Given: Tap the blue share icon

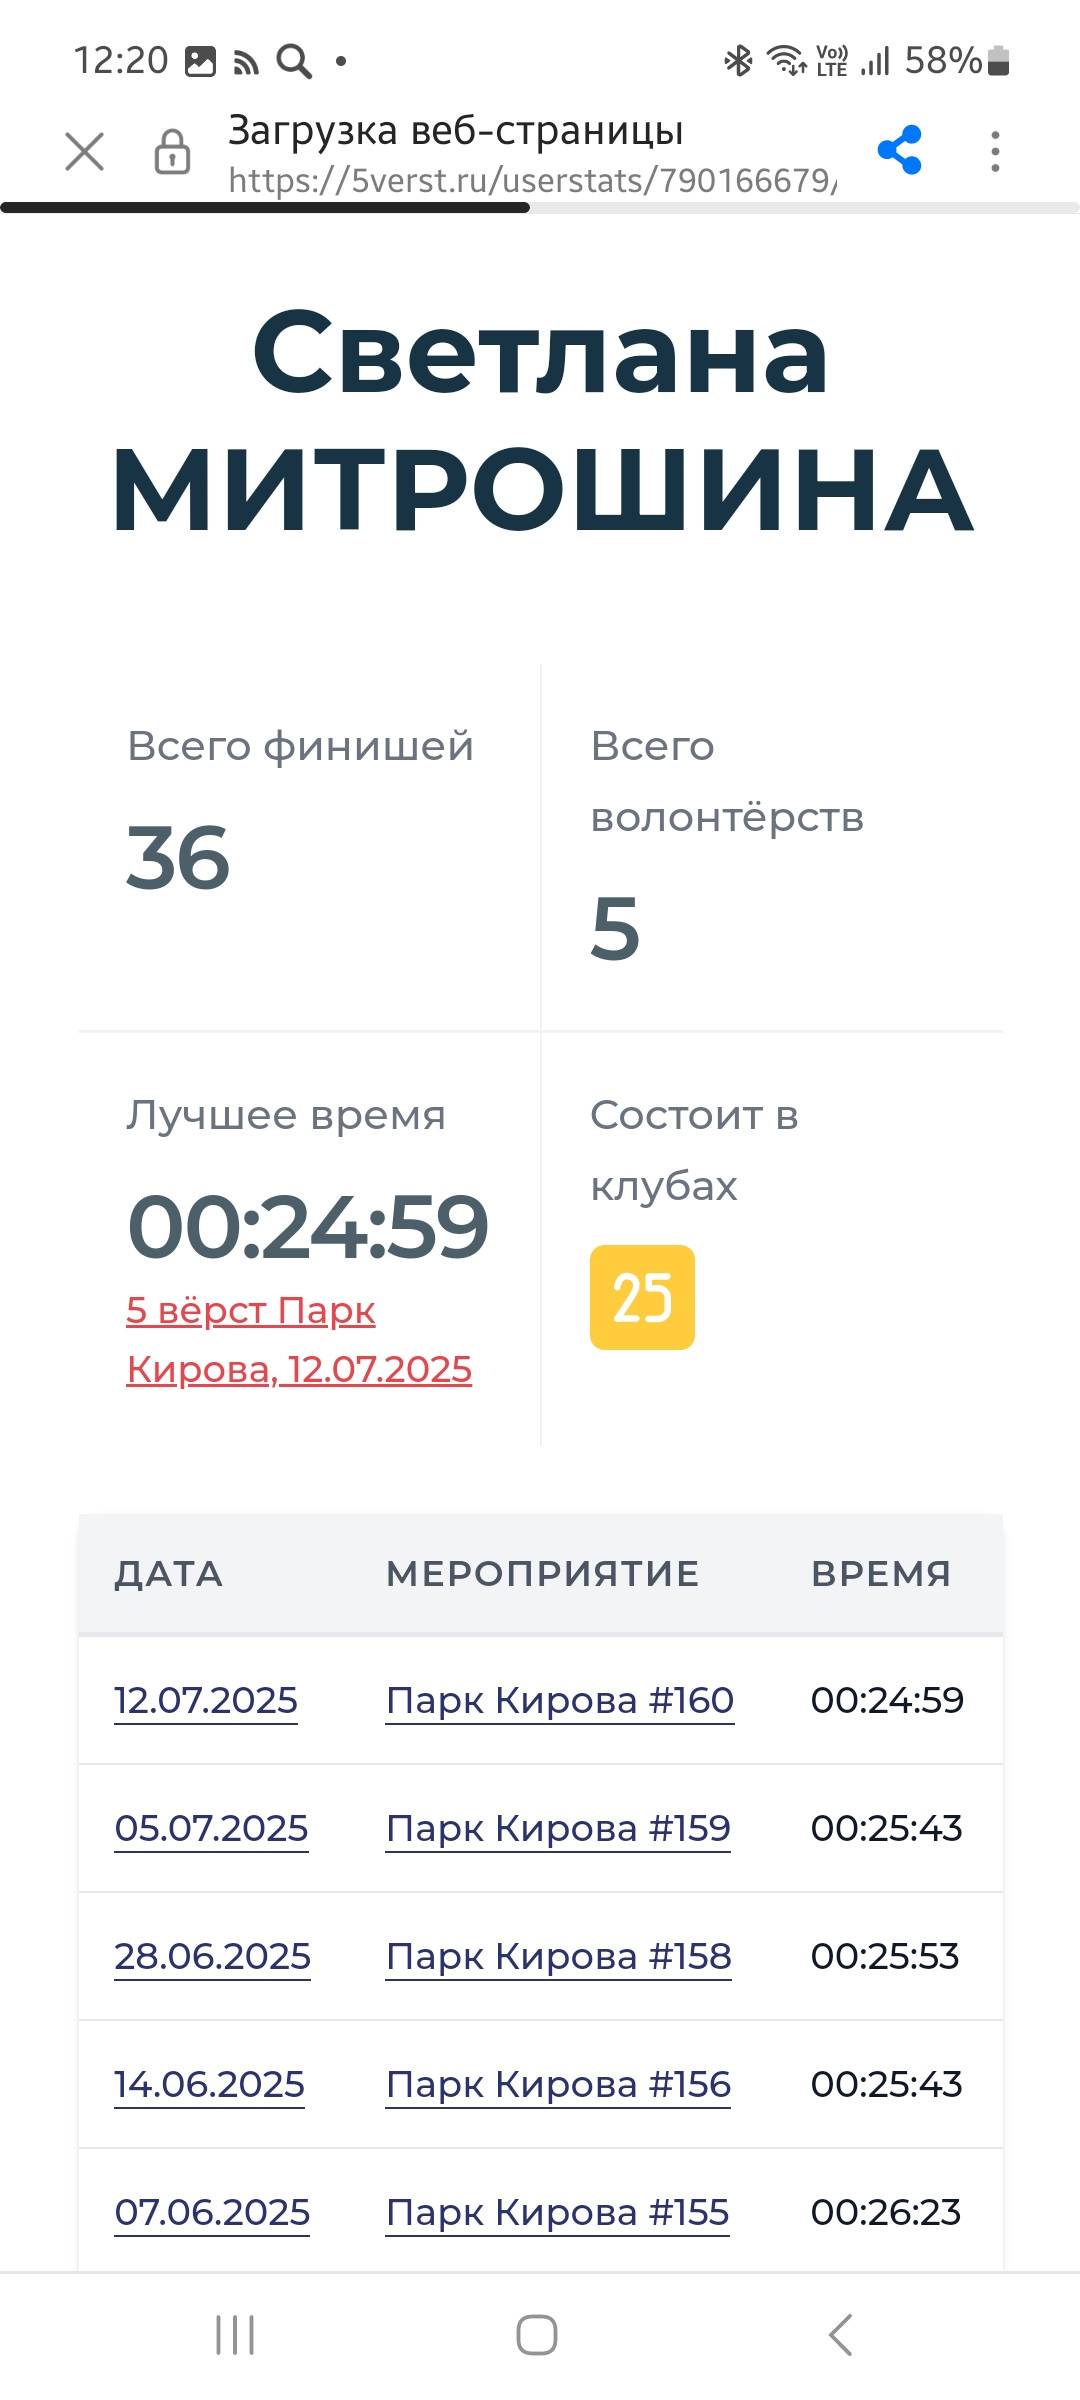Looking at the screenshot, I should (x=899, y=151).
